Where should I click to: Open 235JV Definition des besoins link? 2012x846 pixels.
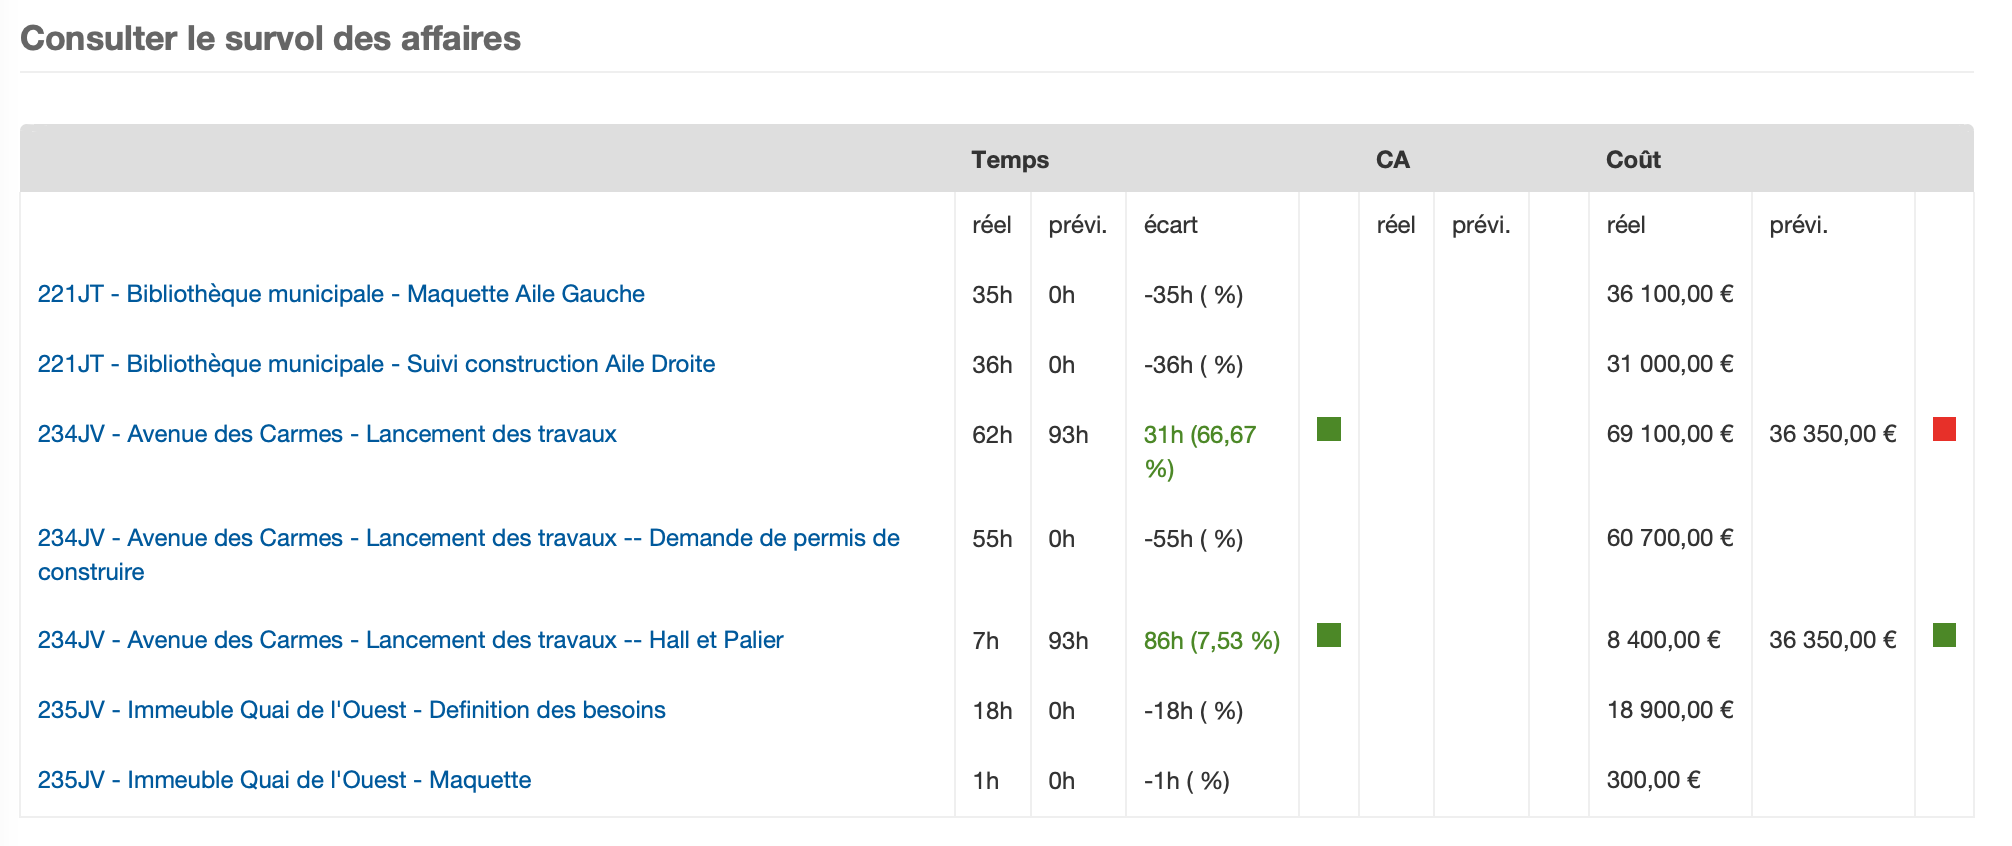coord(351,710)
